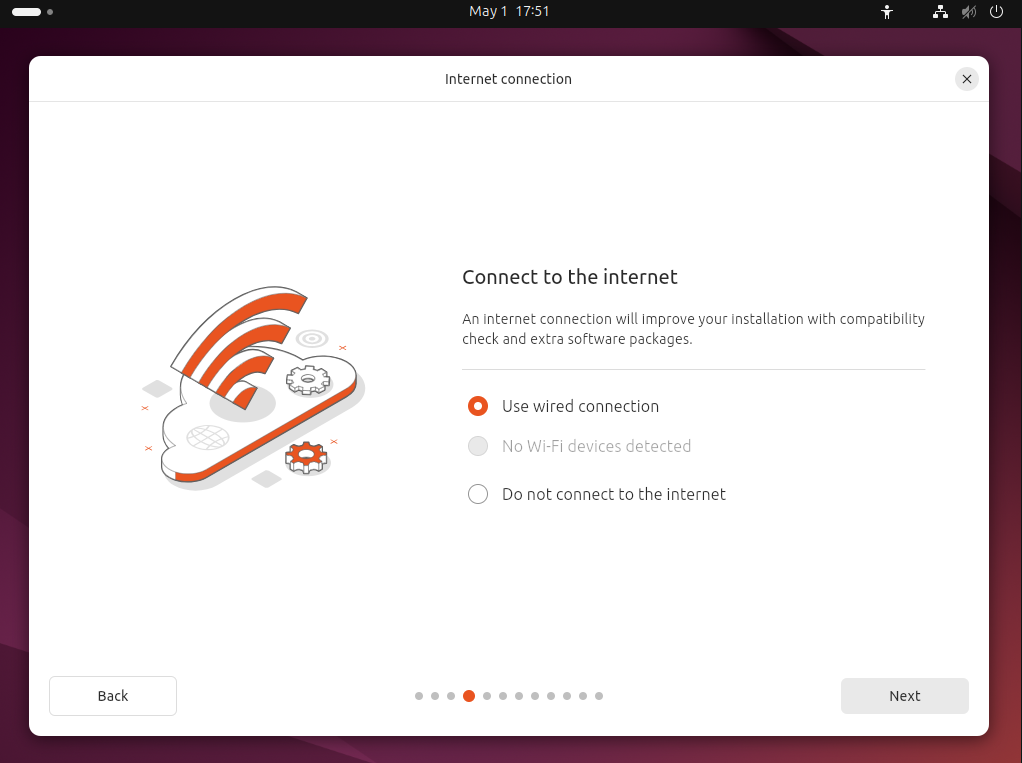Select the Use wired connection radio button
The height and width of the screenshot is (763, 1022).
pyautogui.click(x=478, y=406)
